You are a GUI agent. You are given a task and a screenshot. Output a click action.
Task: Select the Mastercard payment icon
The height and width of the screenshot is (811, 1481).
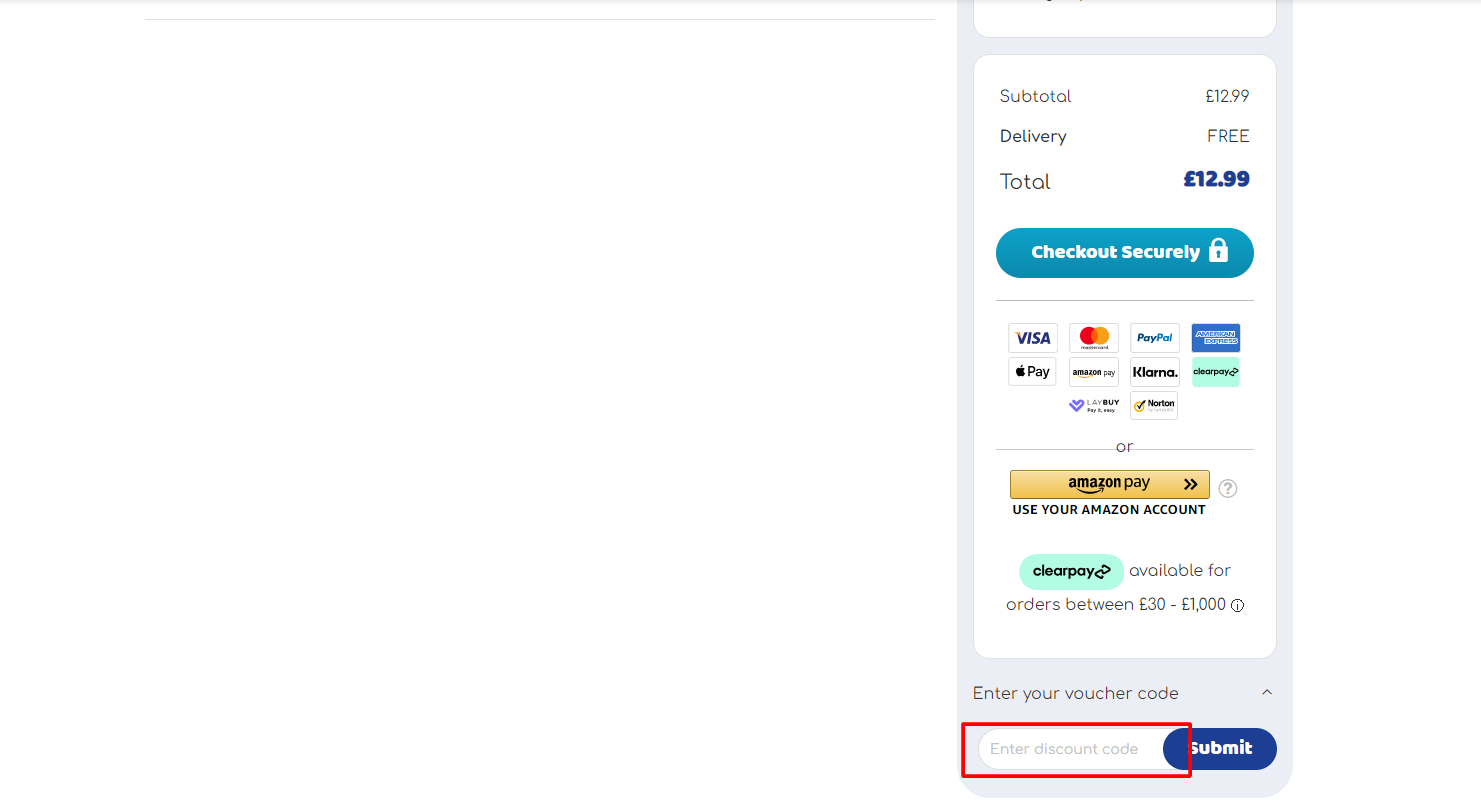(x=1093, y=337)
